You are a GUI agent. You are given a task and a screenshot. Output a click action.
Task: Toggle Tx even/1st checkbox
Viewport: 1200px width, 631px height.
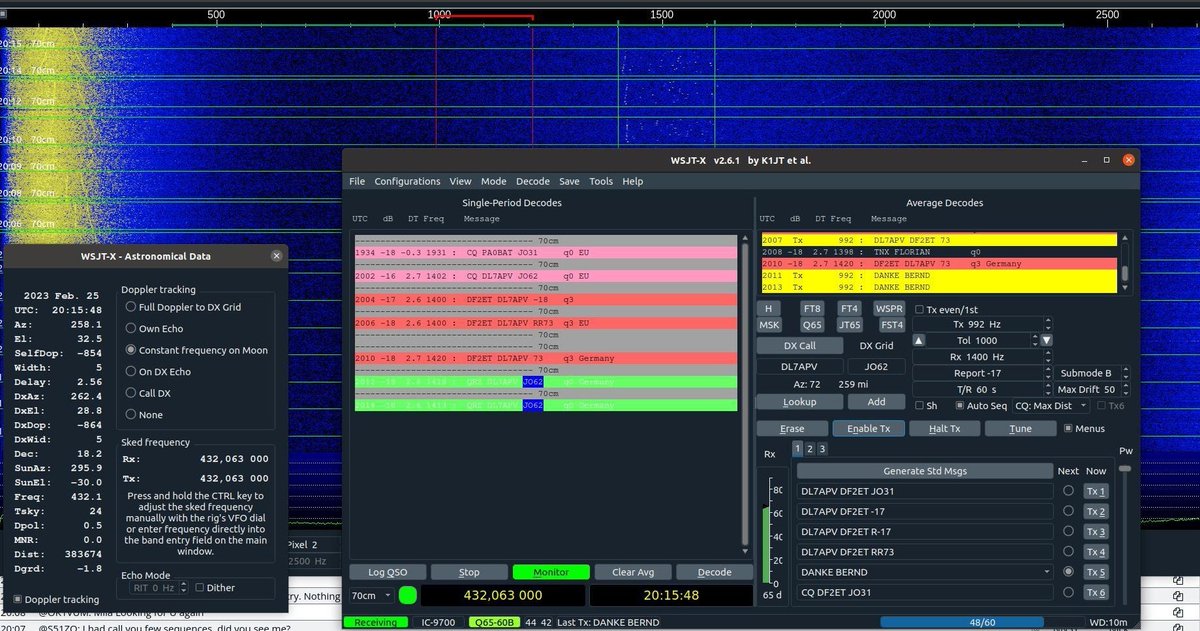[920, 309]
